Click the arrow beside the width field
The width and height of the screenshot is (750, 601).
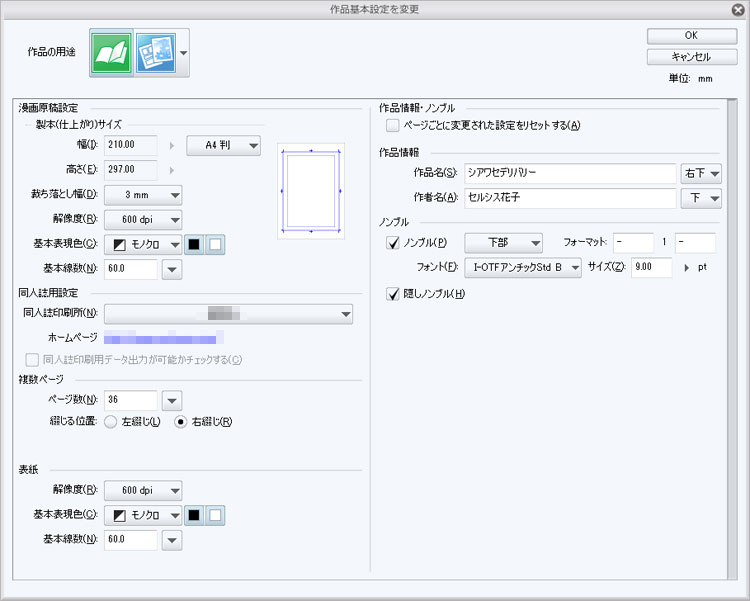coord(172,145)
